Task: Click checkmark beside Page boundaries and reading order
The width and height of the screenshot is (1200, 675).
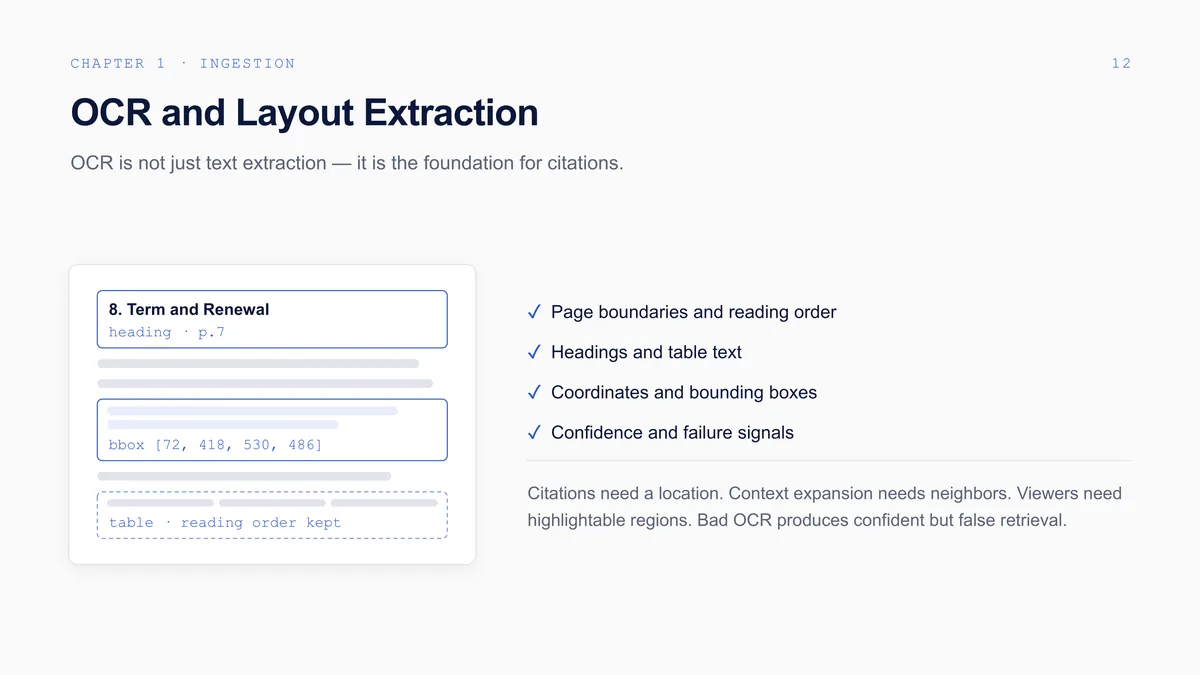Action: [x=534, y=312]
